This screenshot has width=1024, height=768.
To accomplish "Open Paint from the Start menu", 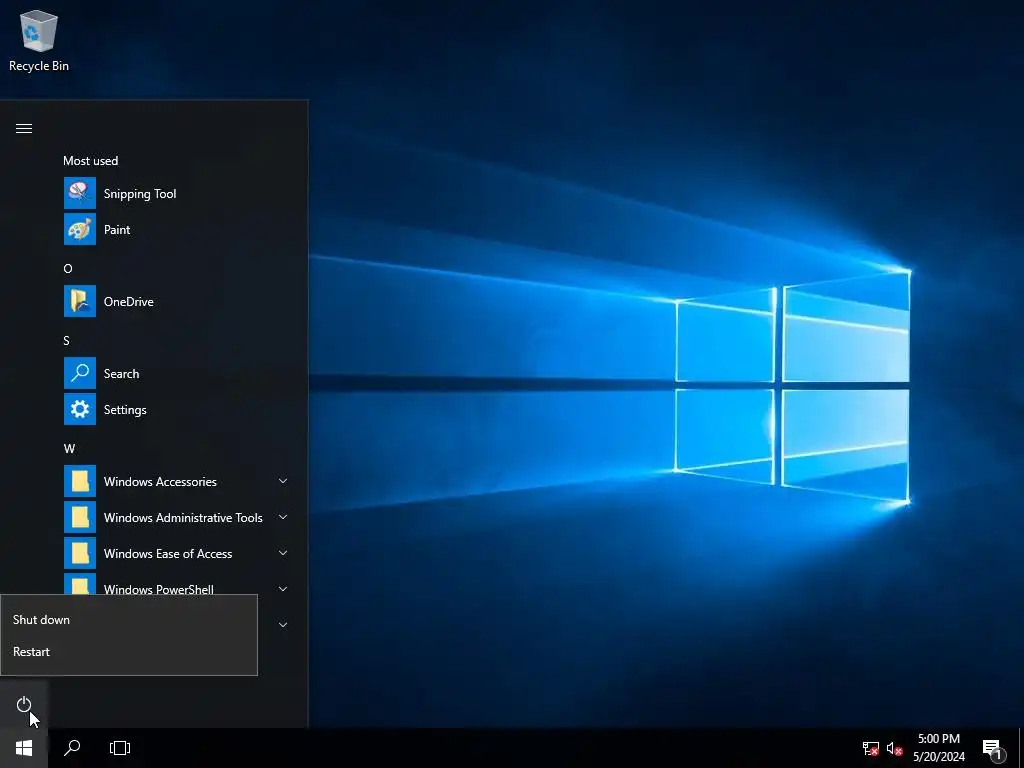I will point(177,229).
